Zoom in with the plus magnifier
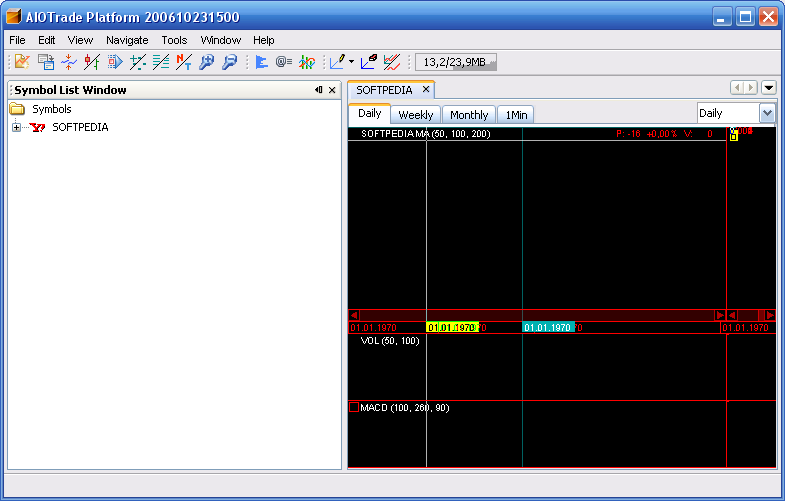Viewport: 785px width, 501px height. tap(206, 62)
